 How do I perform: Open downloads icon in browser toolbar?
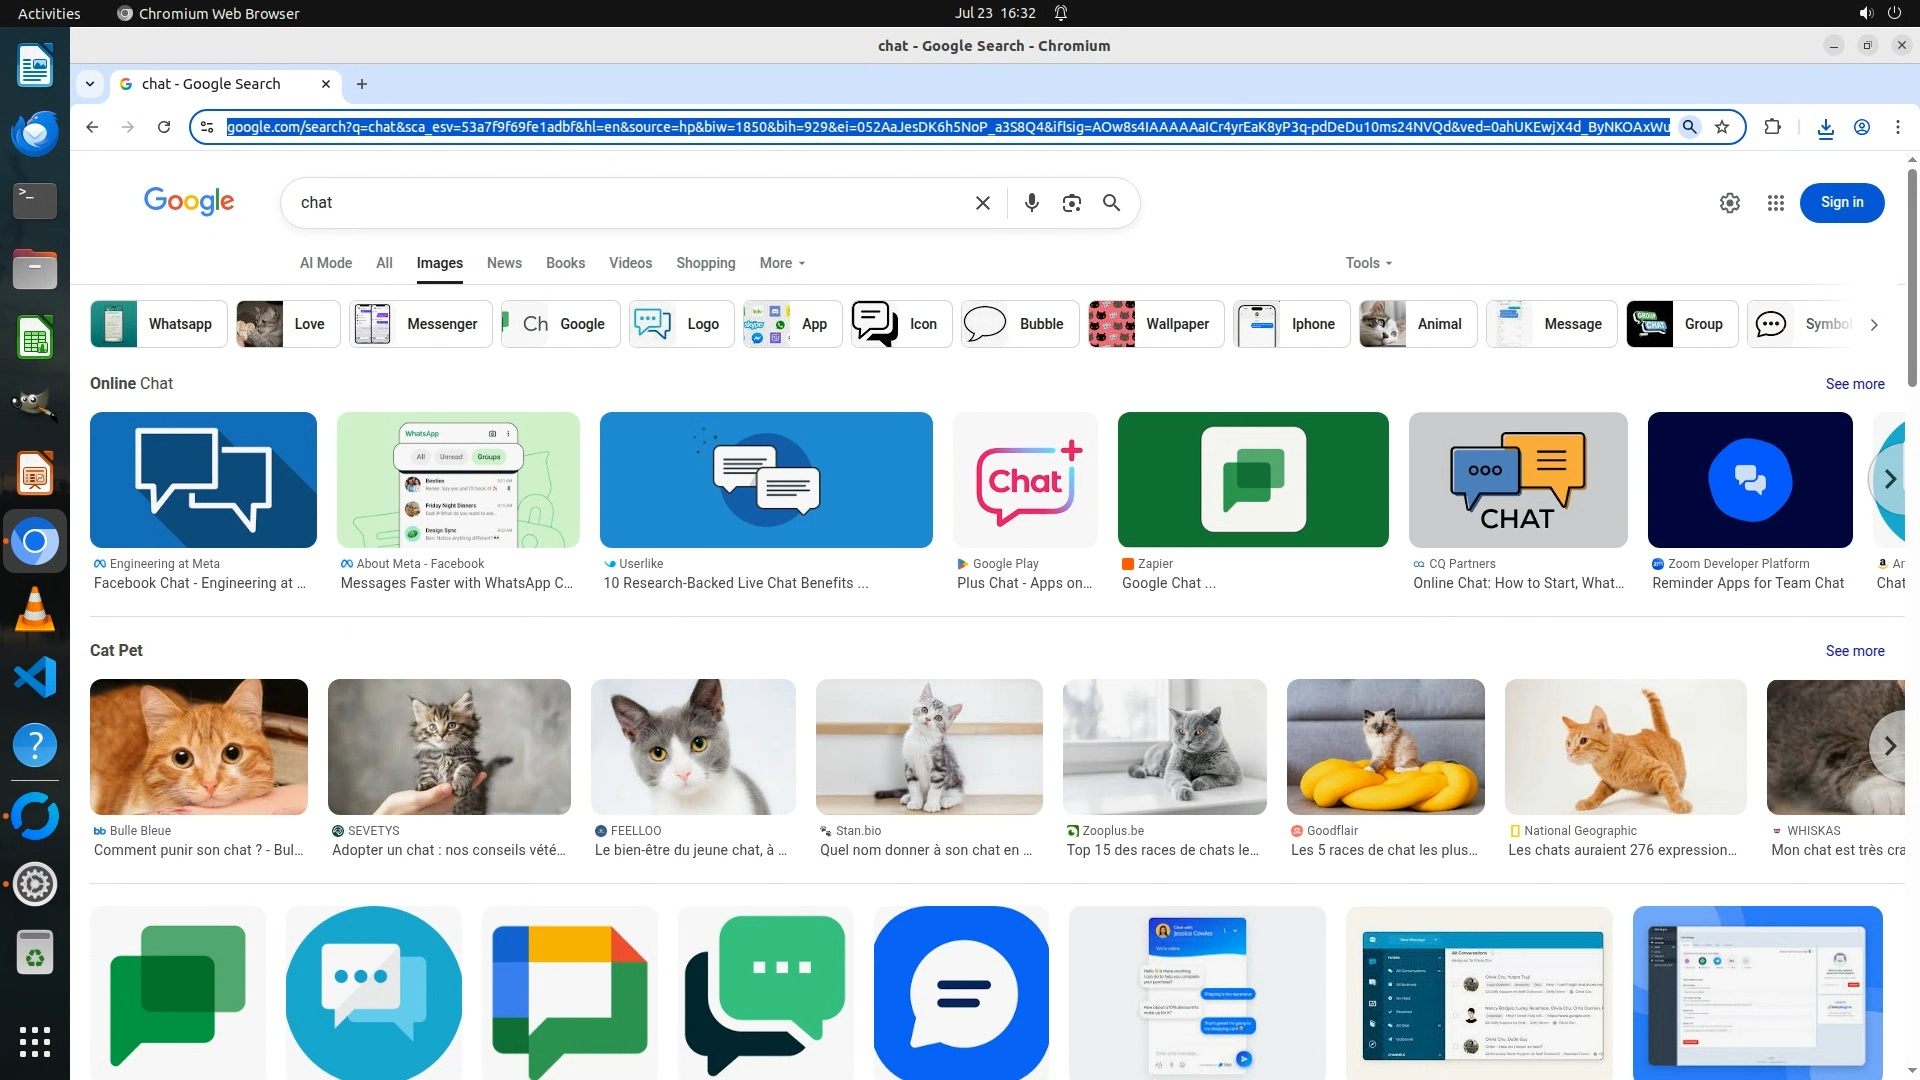[x=1825, y=127]
